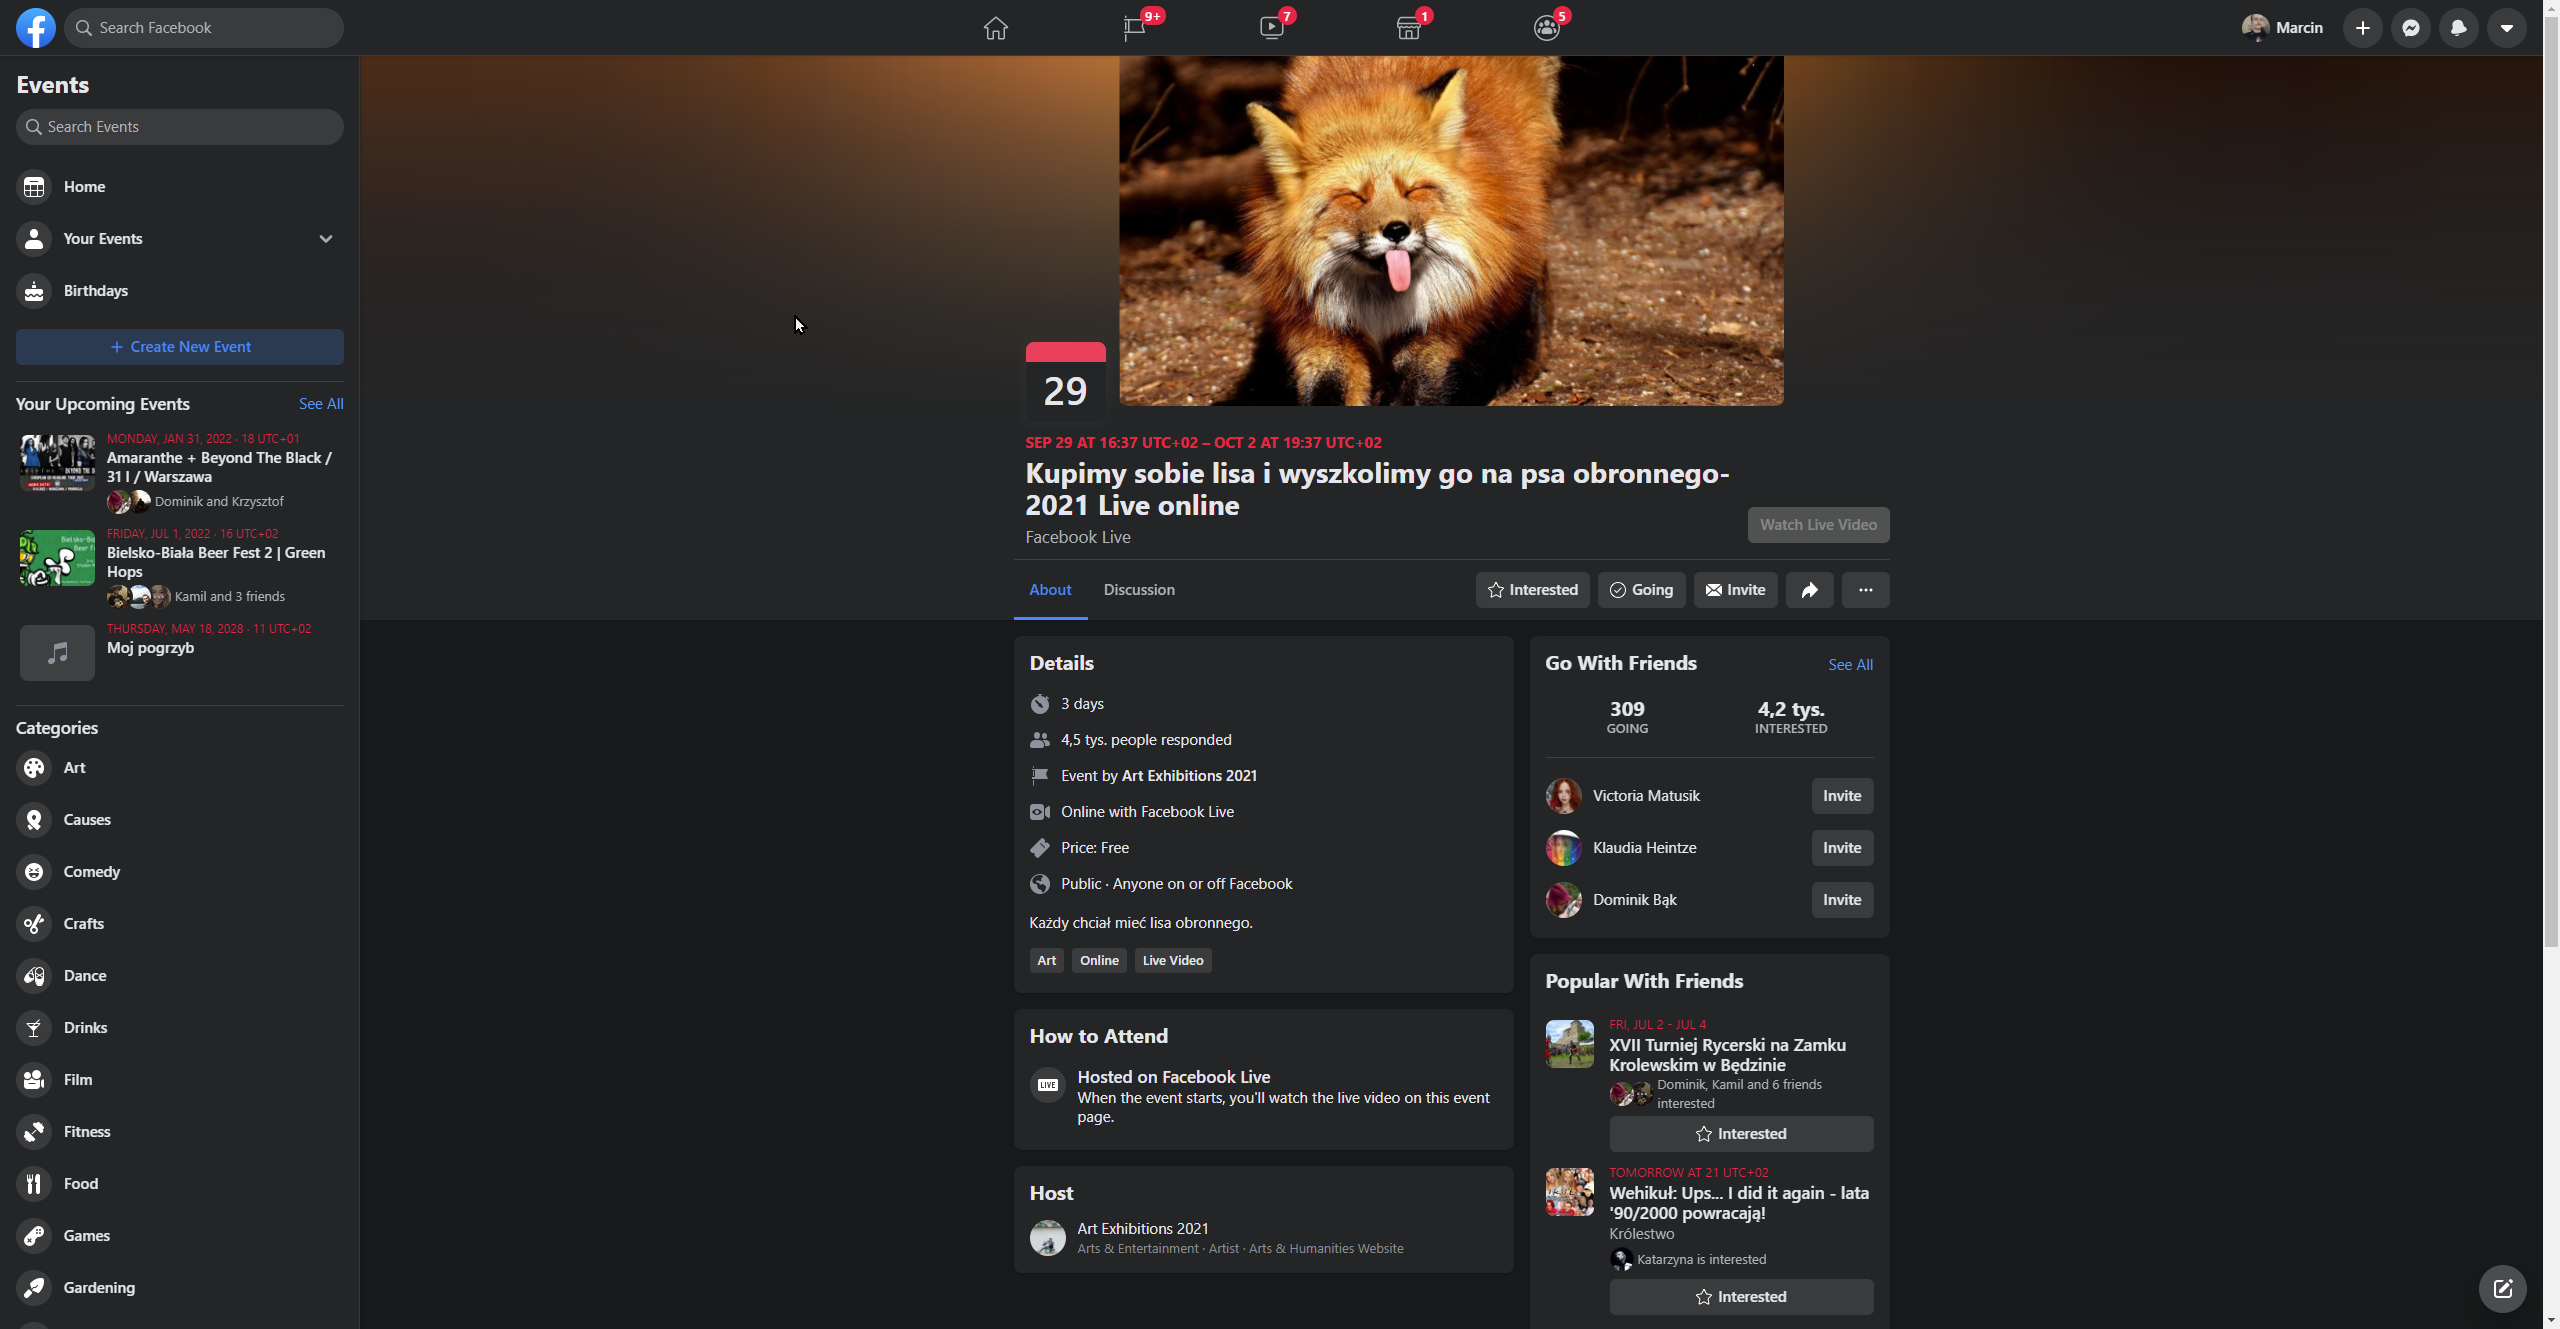Switch to the Discussion tab
Viewport: 2560px width, 1329px height.
[x=1139, y=590]
